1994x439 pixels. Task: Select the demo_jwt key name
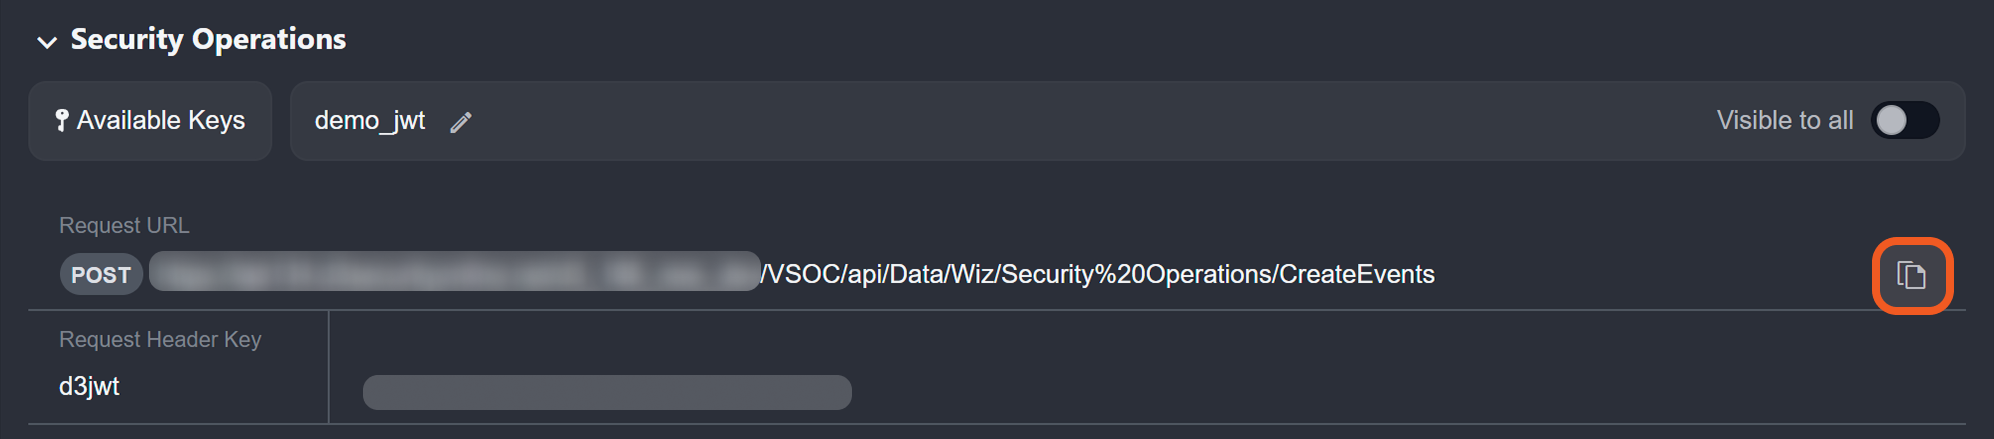click(369, 121)
